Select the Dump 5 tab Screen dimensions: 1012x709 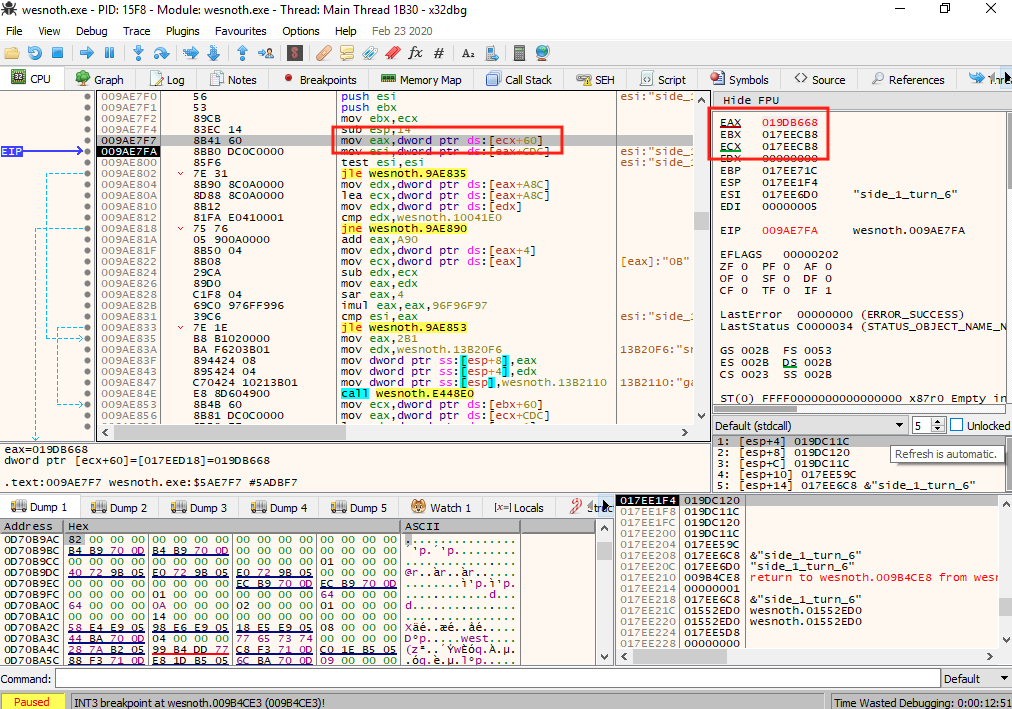click(x=359, y=508)
